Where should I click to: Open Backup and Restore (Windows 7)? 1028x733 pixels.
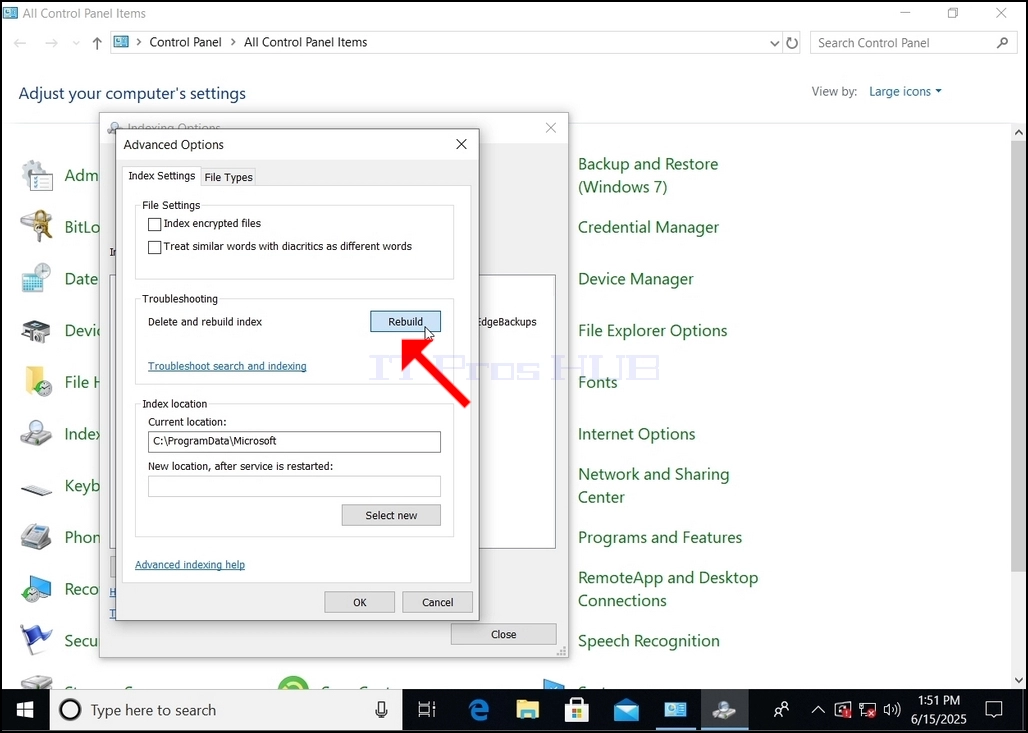click(x=648, y=176)
